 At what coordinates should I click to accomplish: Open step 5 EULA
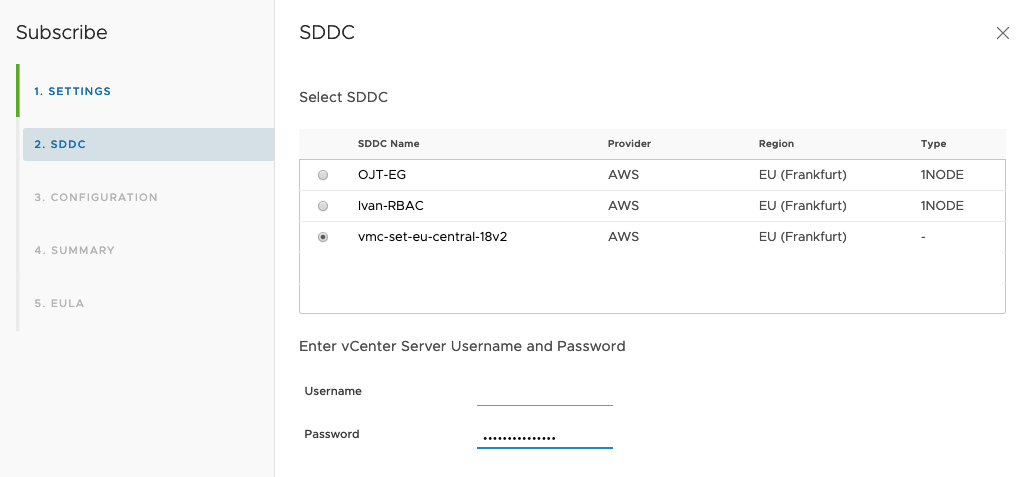click(x=61, y=303)
